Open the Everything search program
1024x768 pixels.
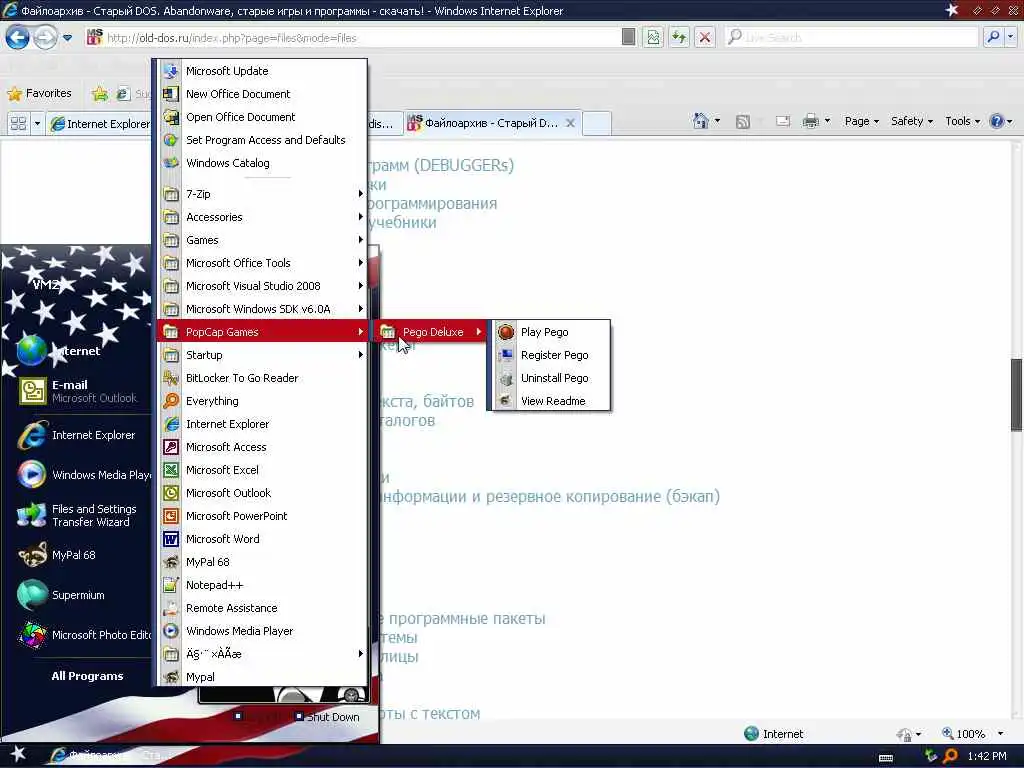pyautogui.click(x=263, y=401)
